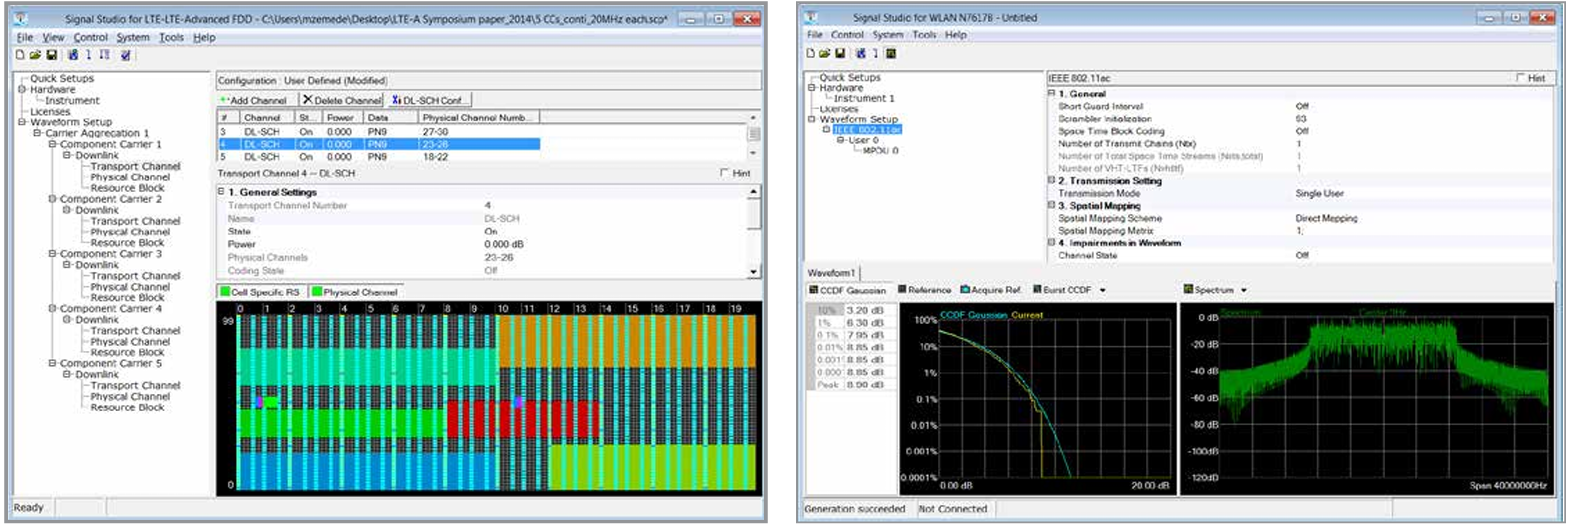Click the Acquire Ref button

click(991, 290)
